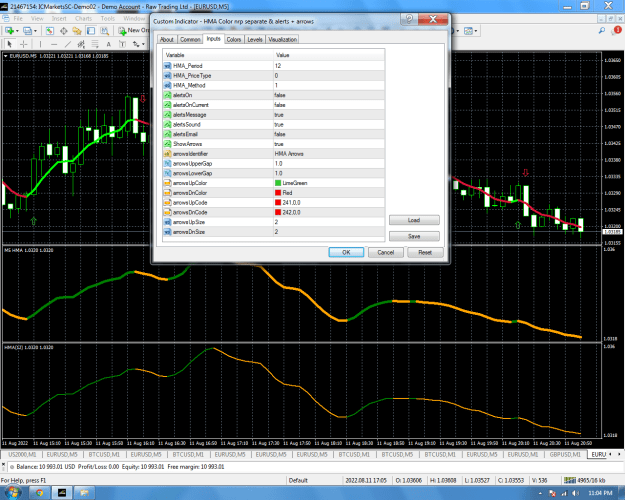The width and height of the screenshot is (625, 500).
Task: Expand the Profiles dropdown arrow
Action: 35,31
